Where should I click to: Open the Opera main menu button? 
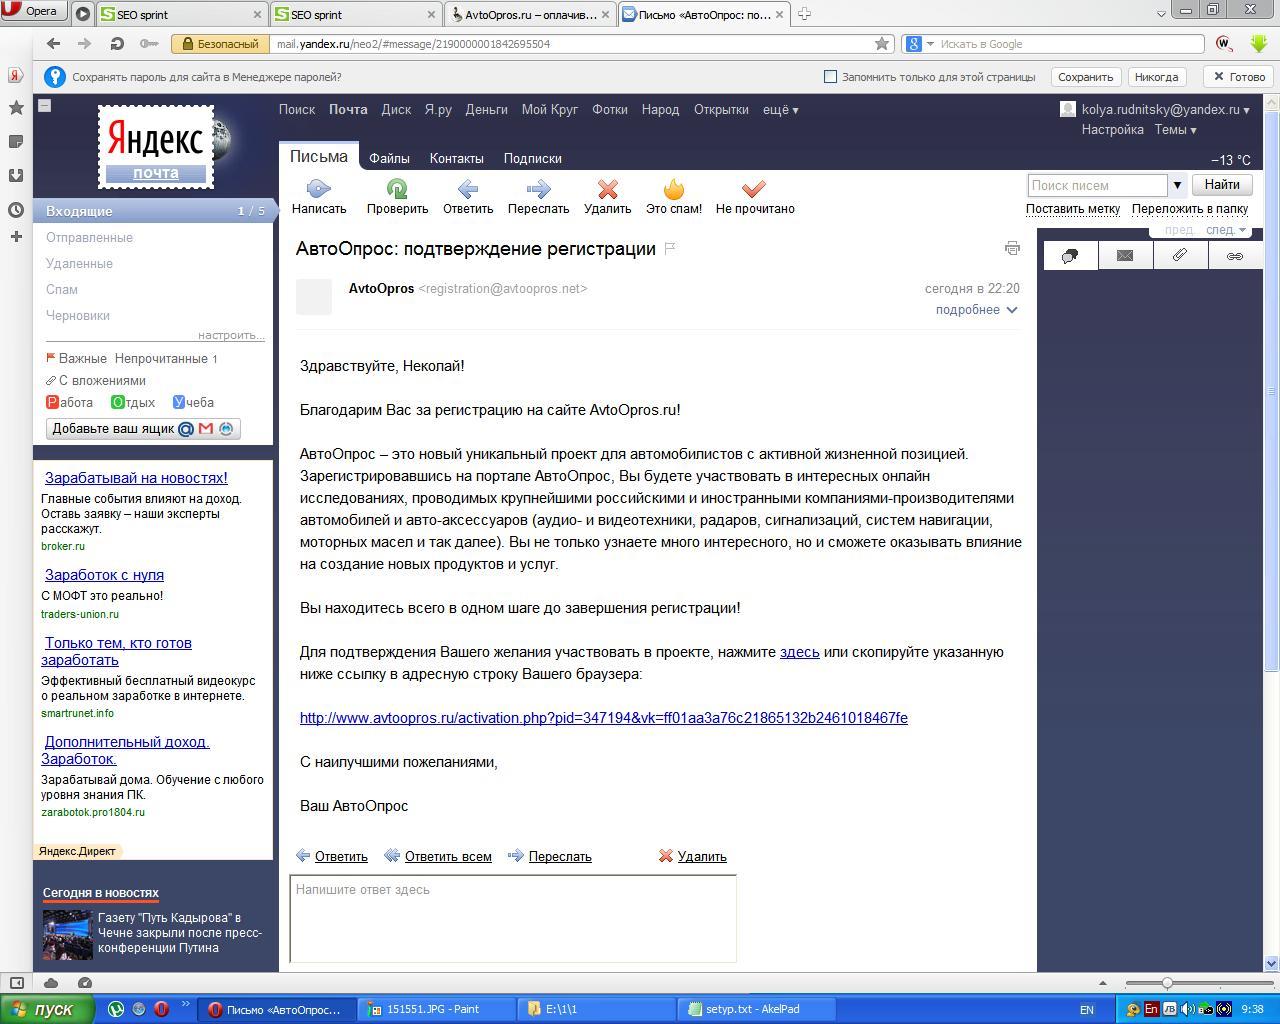coord(33,11)
